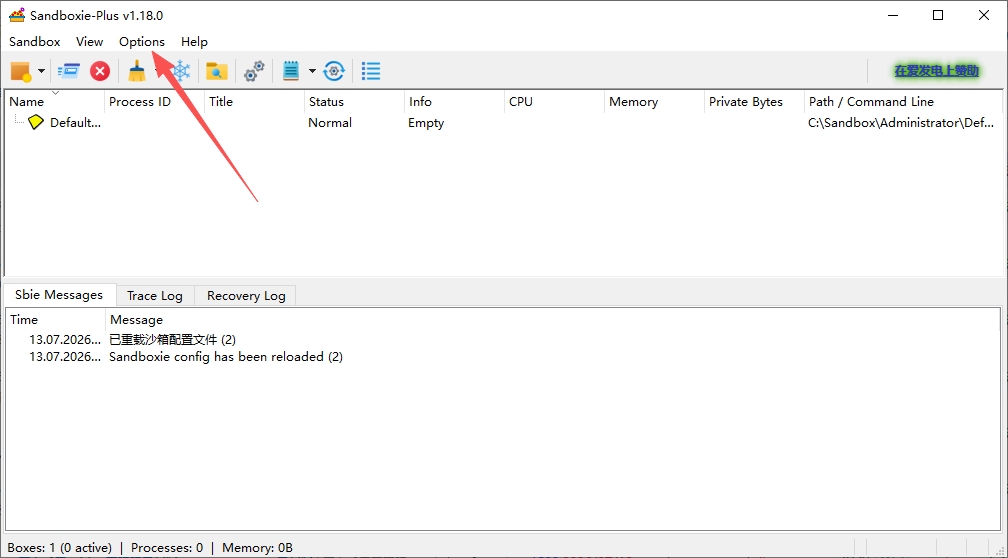Click the C:\Sandbox\Administrator path cell
1008x558 pixels.
(x=901, y=123)
